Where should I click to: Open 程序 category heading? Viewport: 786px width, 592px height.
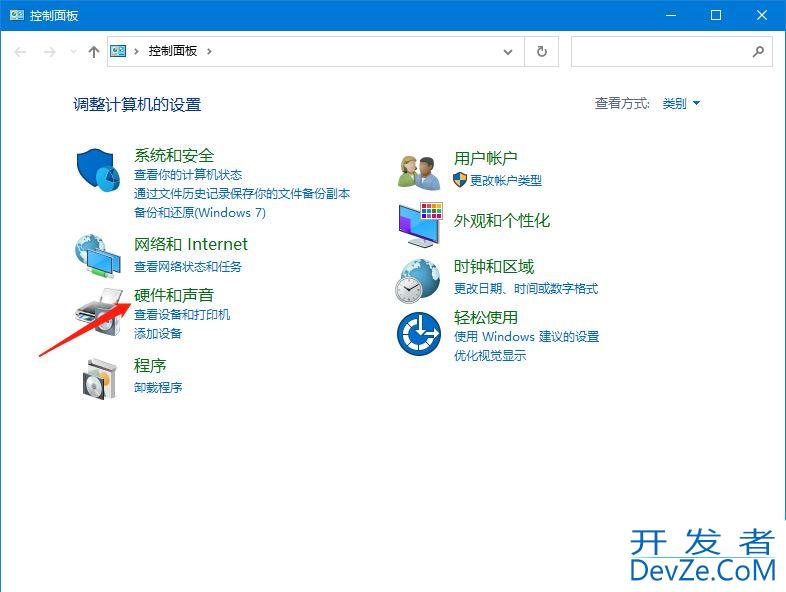point(150,365)
